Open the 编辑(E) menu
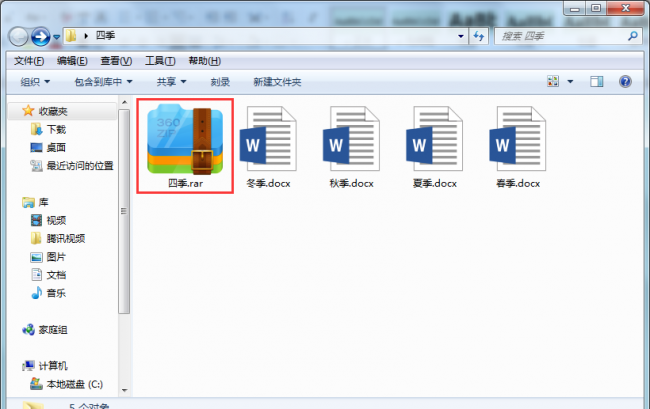Image resolution: width=650 pixels, height=409 pixels. (x=72, y=61)
